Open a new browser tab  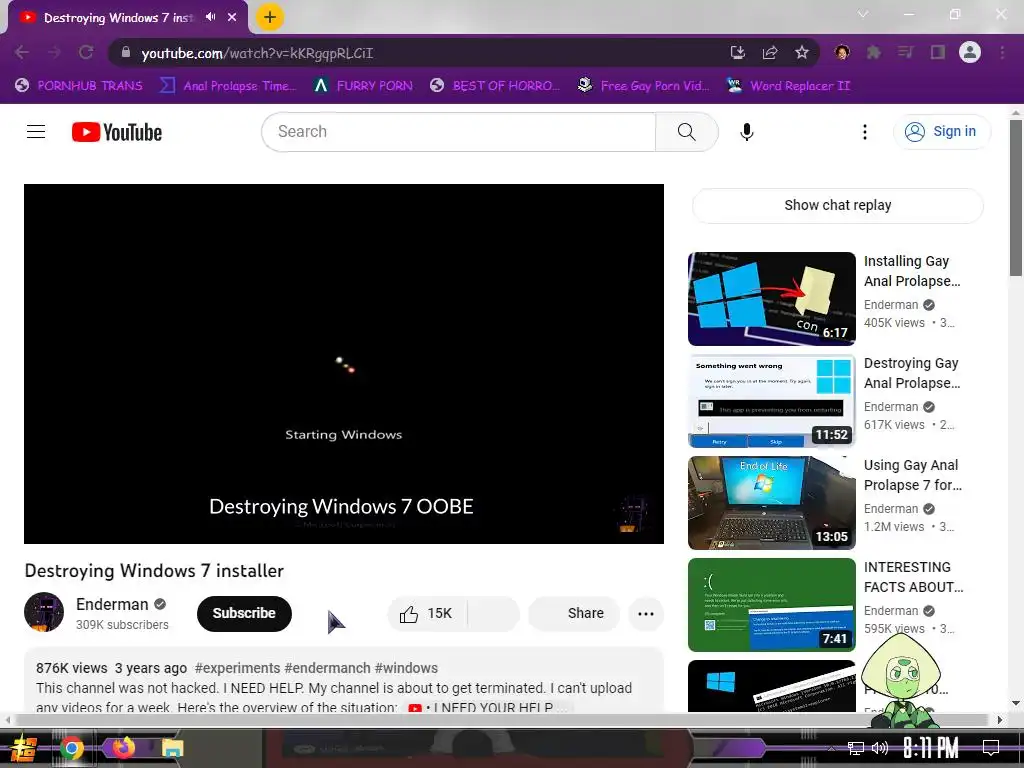tap(270, 17)
